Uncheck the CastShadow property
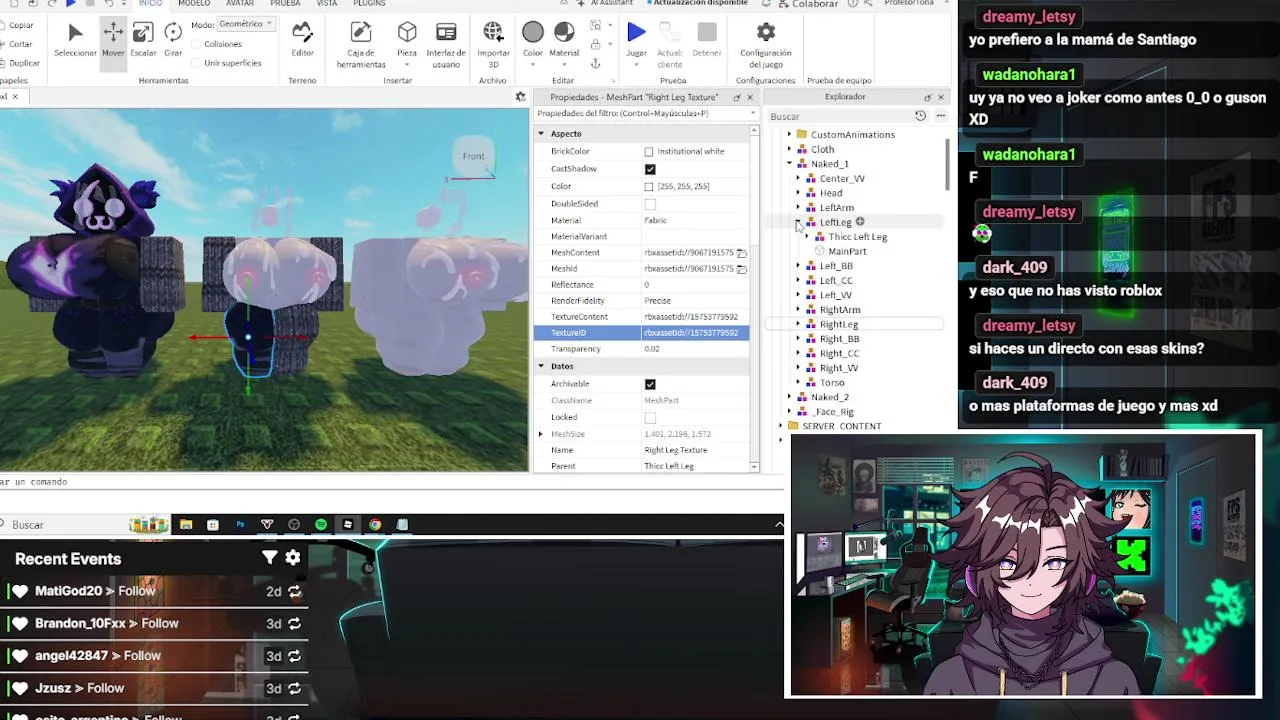This screenshot has height=720, width=1280. click(x=650, y=169)
